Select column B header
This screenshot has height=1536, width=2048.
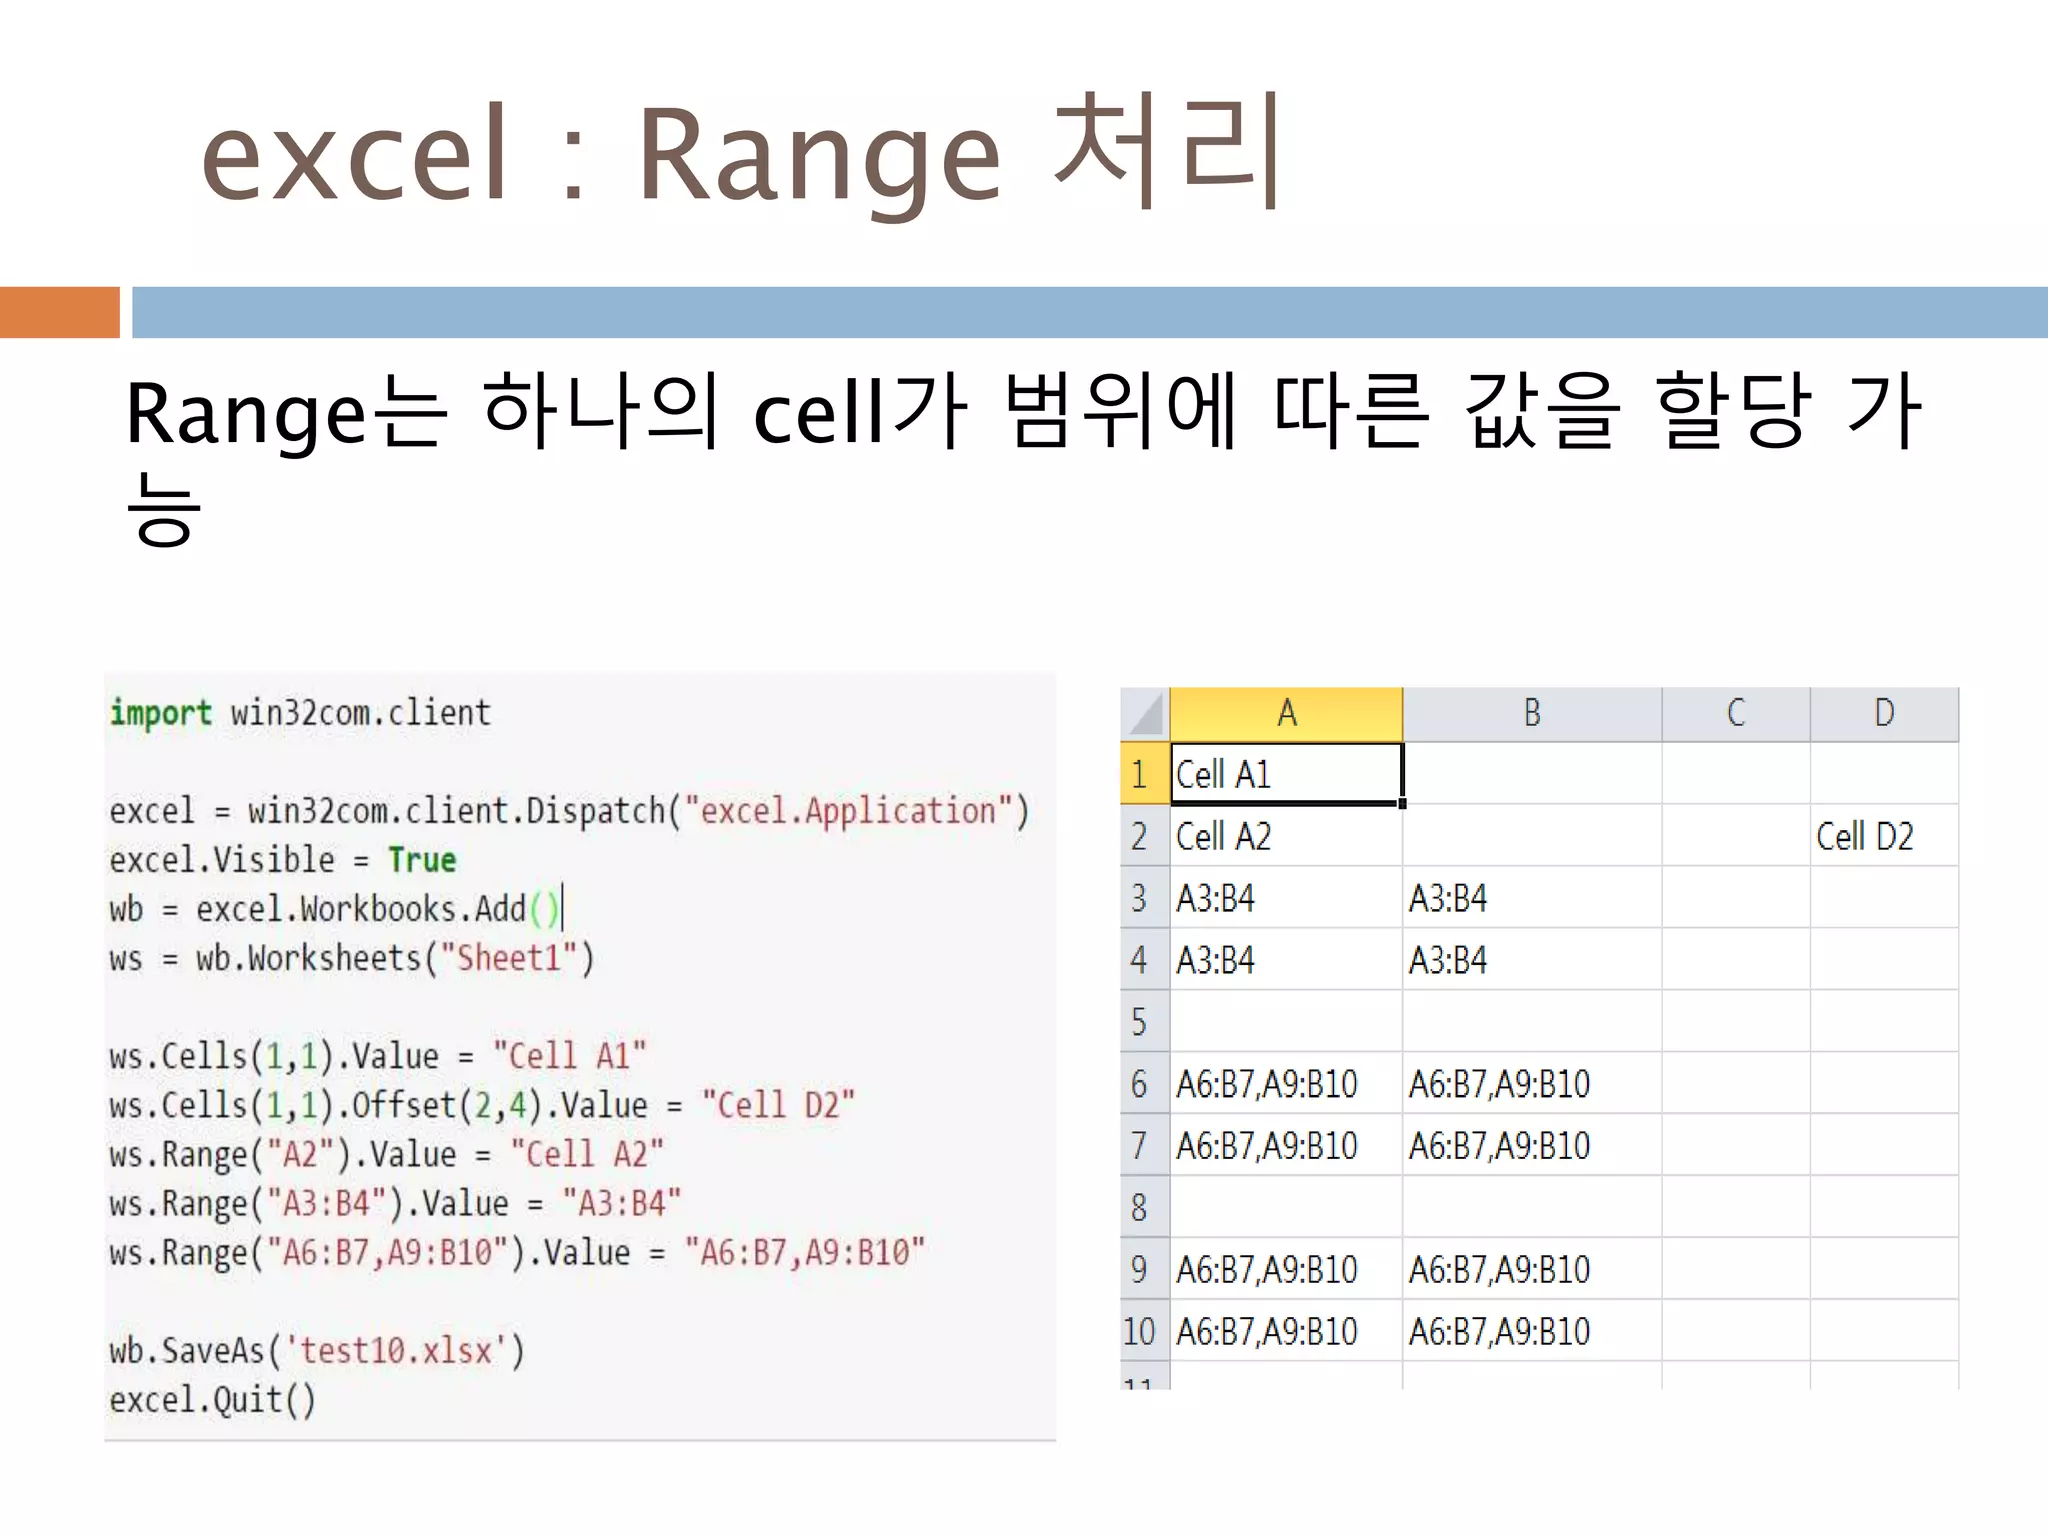pyautogui.click(x=1531, y=714)
